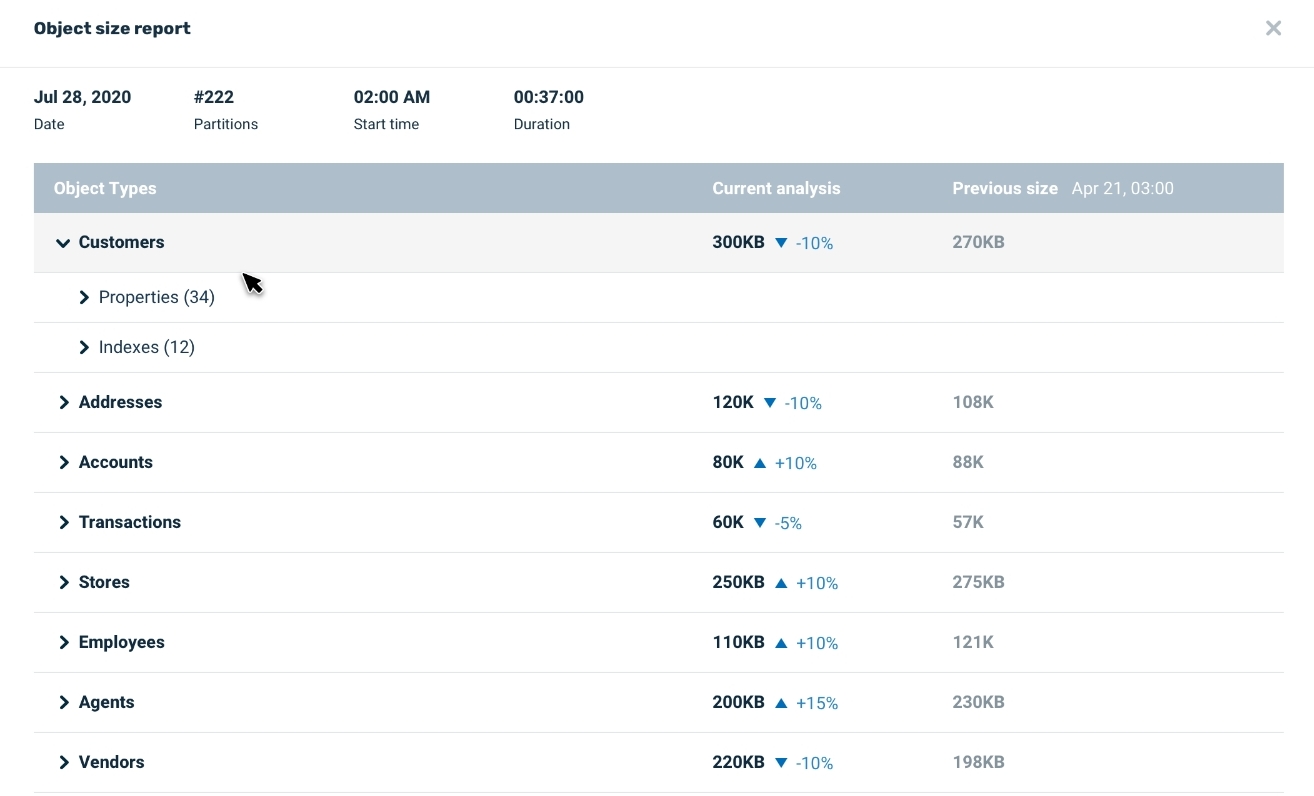Screen dimensions: 1314x796
Task: Expand Indexes (12) under Customers
Action: point(84,348)
